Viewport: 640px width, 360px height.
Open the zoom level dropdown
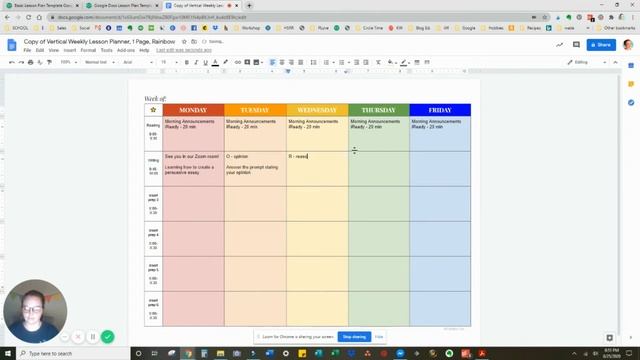tap(69, 62)
